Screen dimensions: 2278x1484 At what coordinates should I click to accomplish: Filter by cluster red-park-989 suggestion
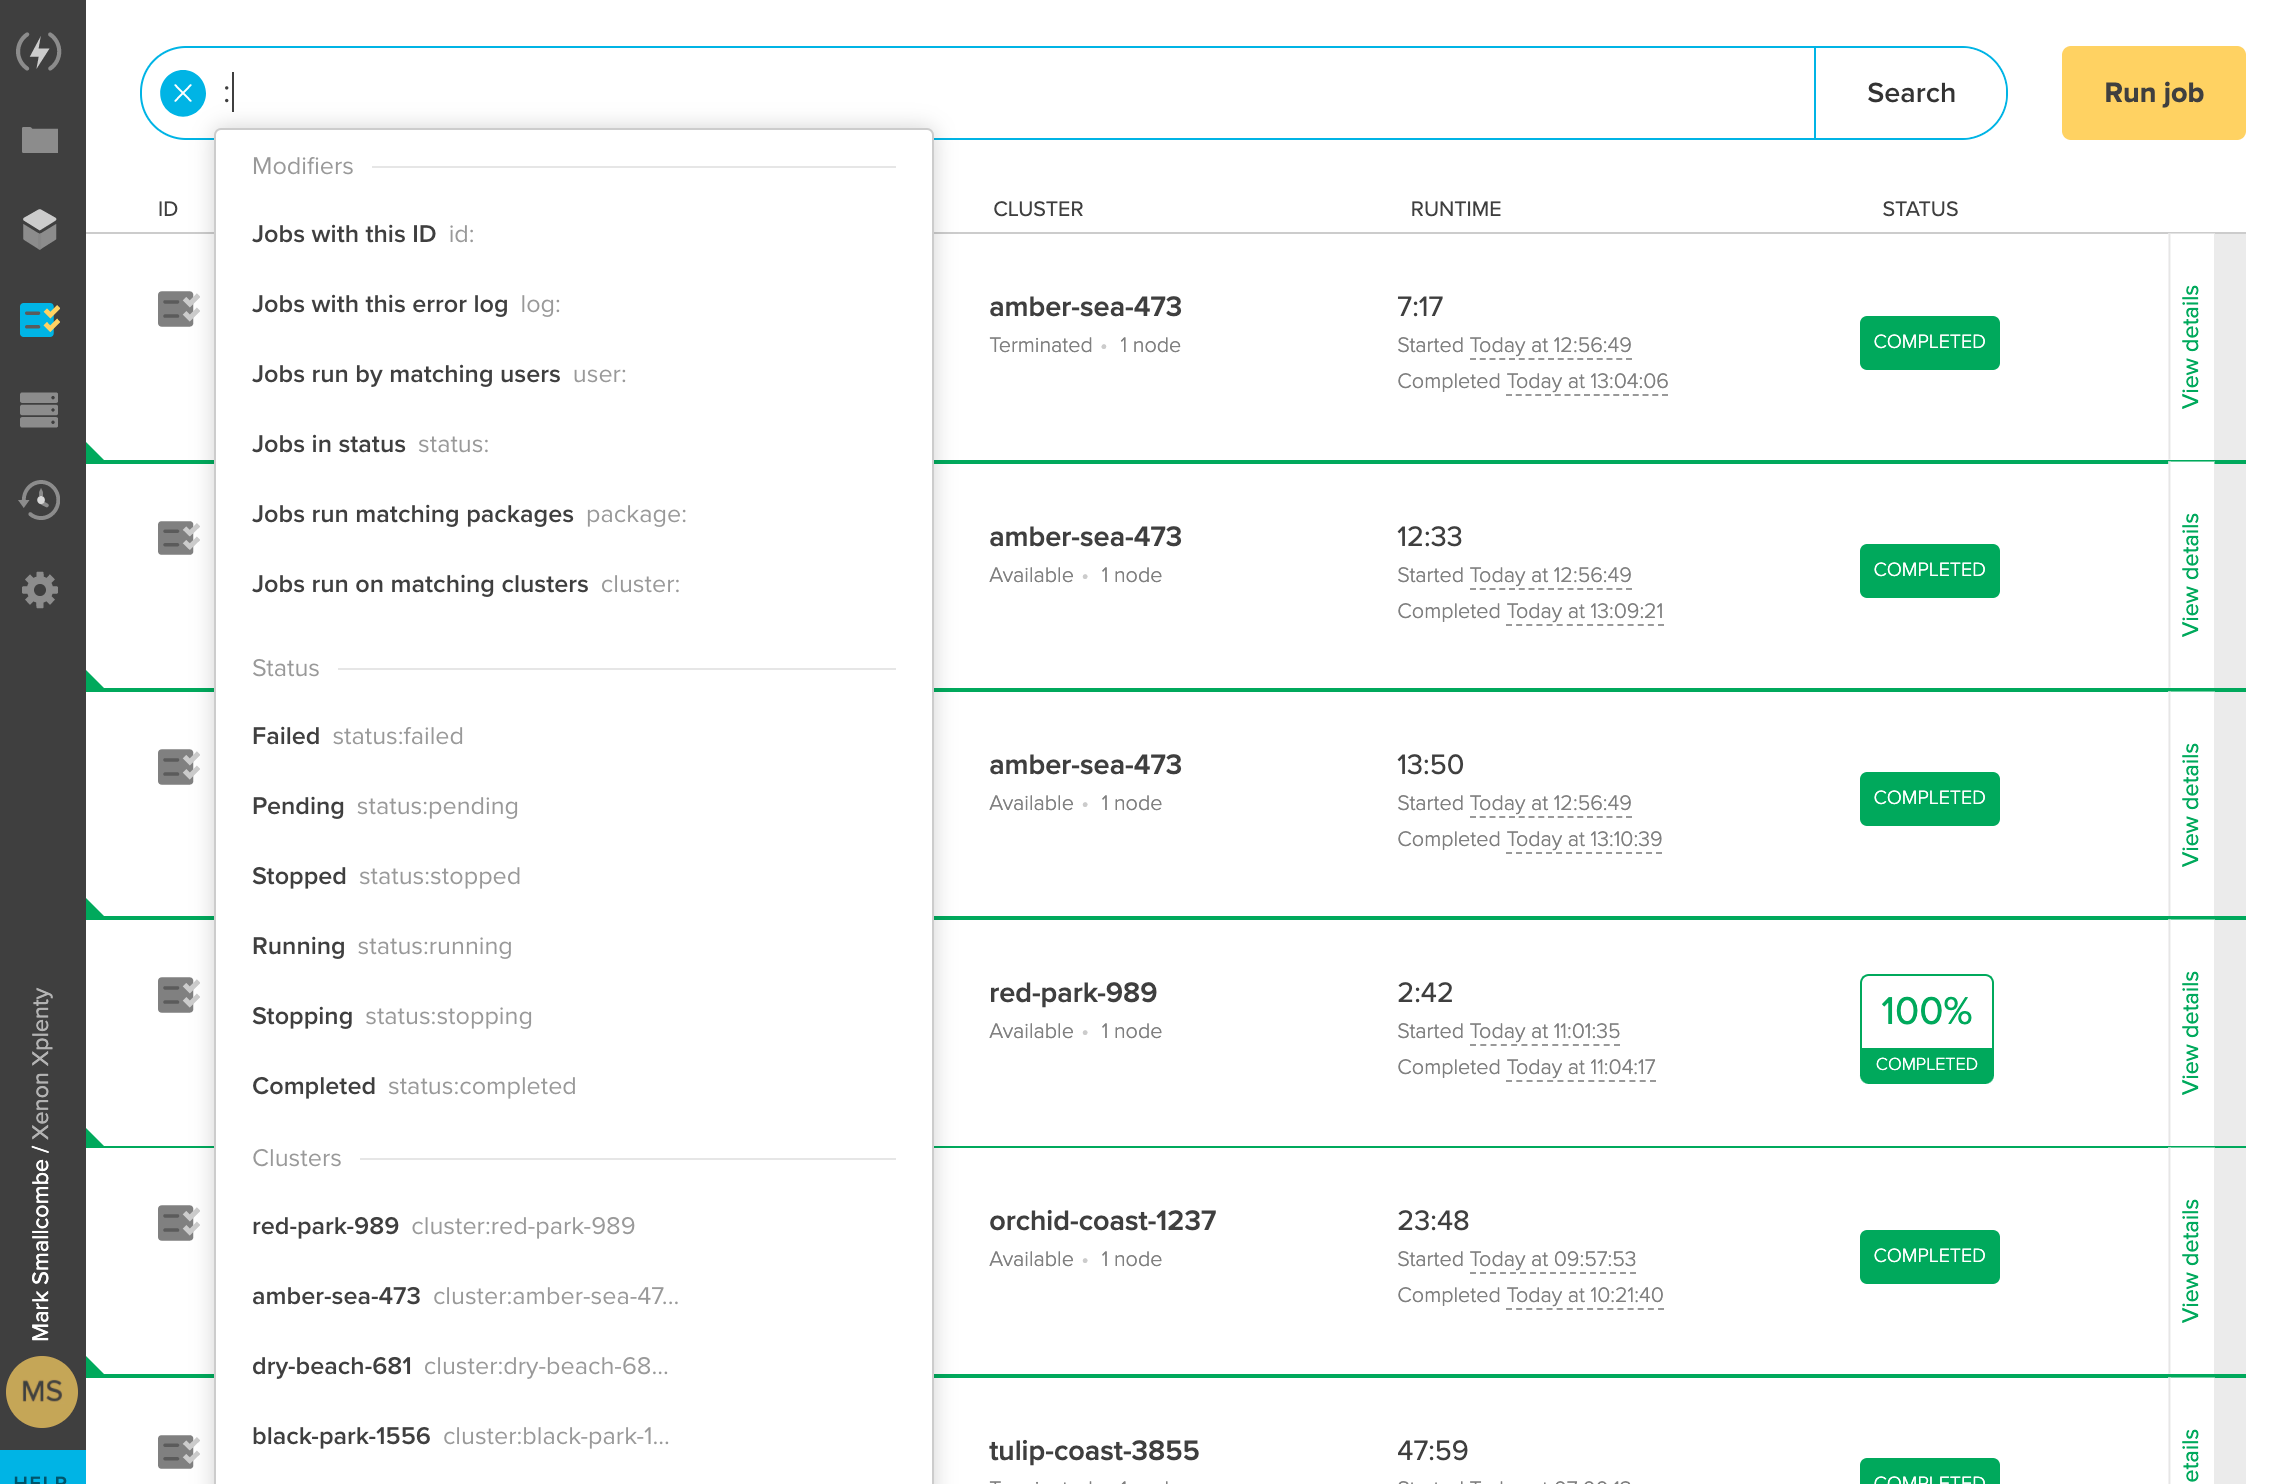574,1226
